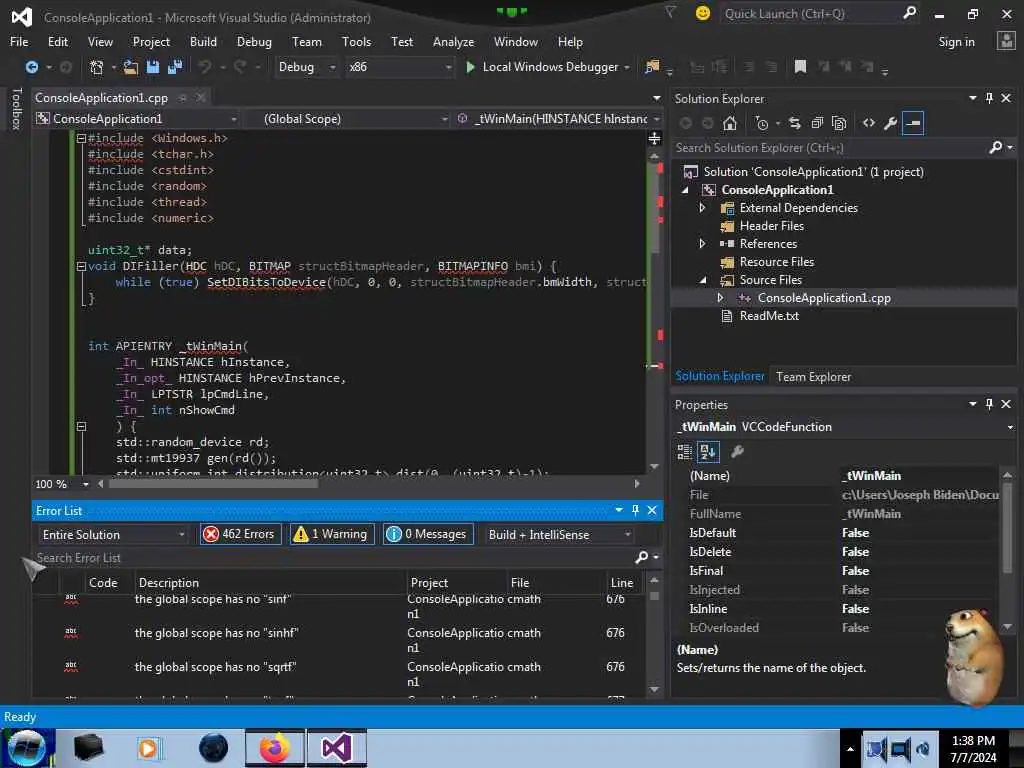
Task: Click the Find in Files toolbar icon
Action: point(652,67)
